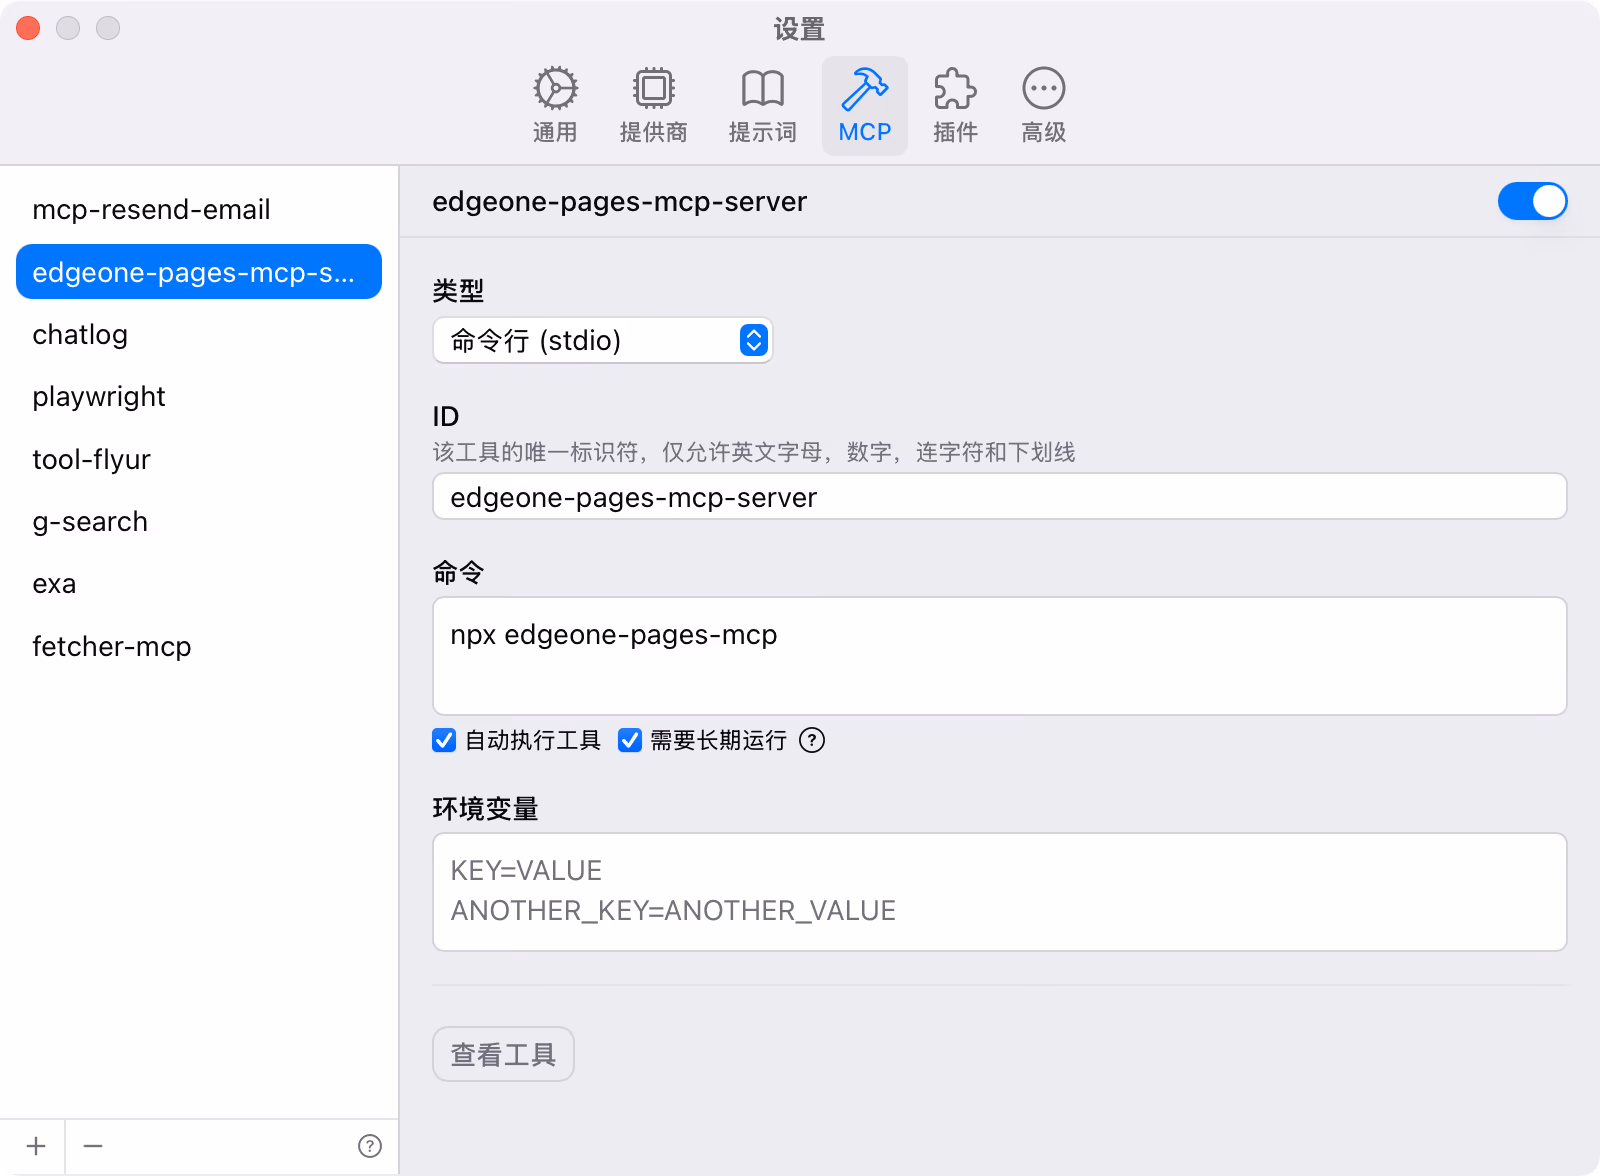Viewport: 1600px width, 1176px height.
Task: Click the help icon beside 需要长期运行
Action: [812, 740]
